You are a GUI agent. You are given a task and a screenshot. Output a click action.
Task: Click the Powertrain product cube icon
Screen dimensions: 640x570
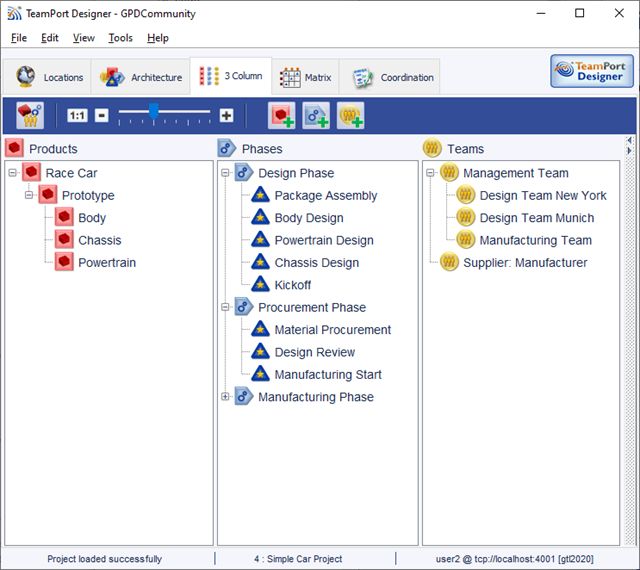[64, 262]
